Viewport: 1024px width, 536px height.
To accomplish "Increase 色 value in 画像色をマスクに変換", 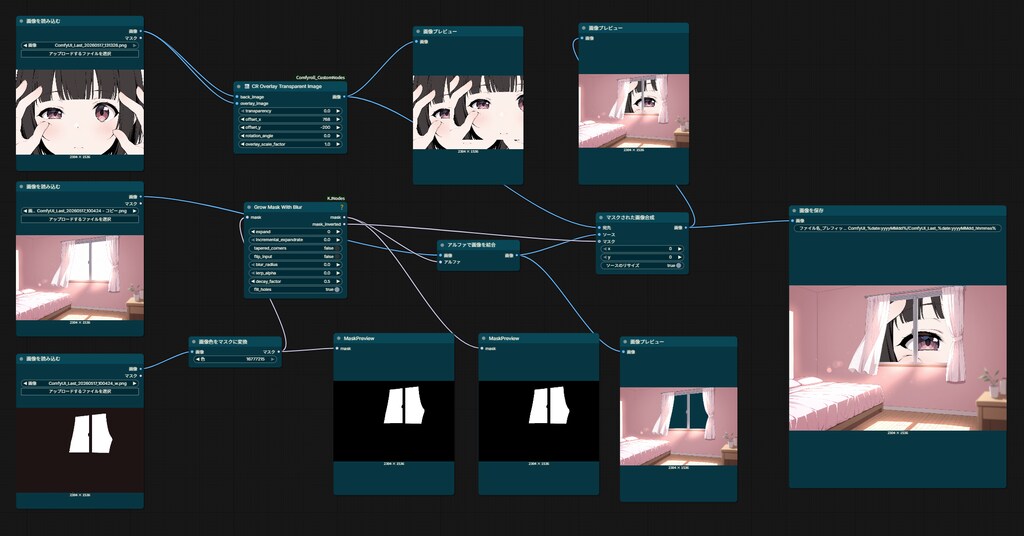I will [x=273, y=359].
